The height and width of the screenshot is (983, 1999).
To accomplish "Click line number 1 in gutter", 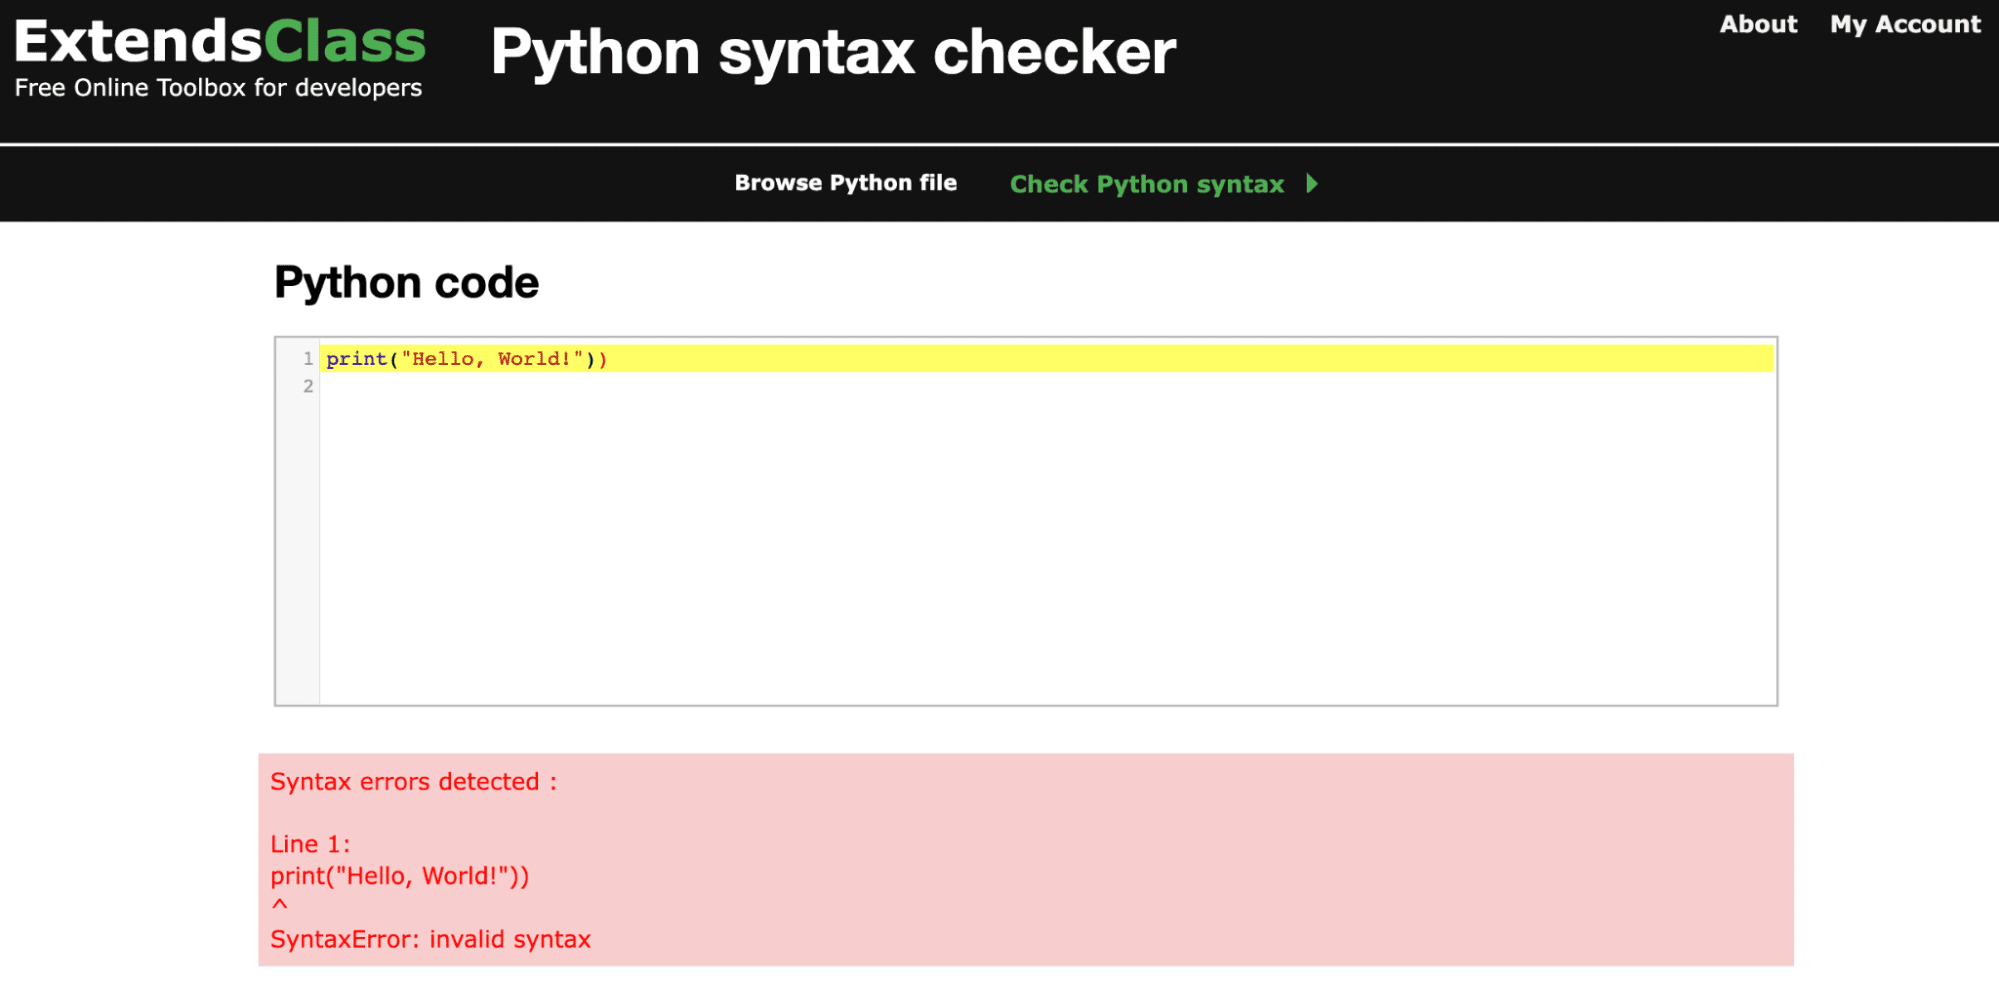I will tap(308, 358).
